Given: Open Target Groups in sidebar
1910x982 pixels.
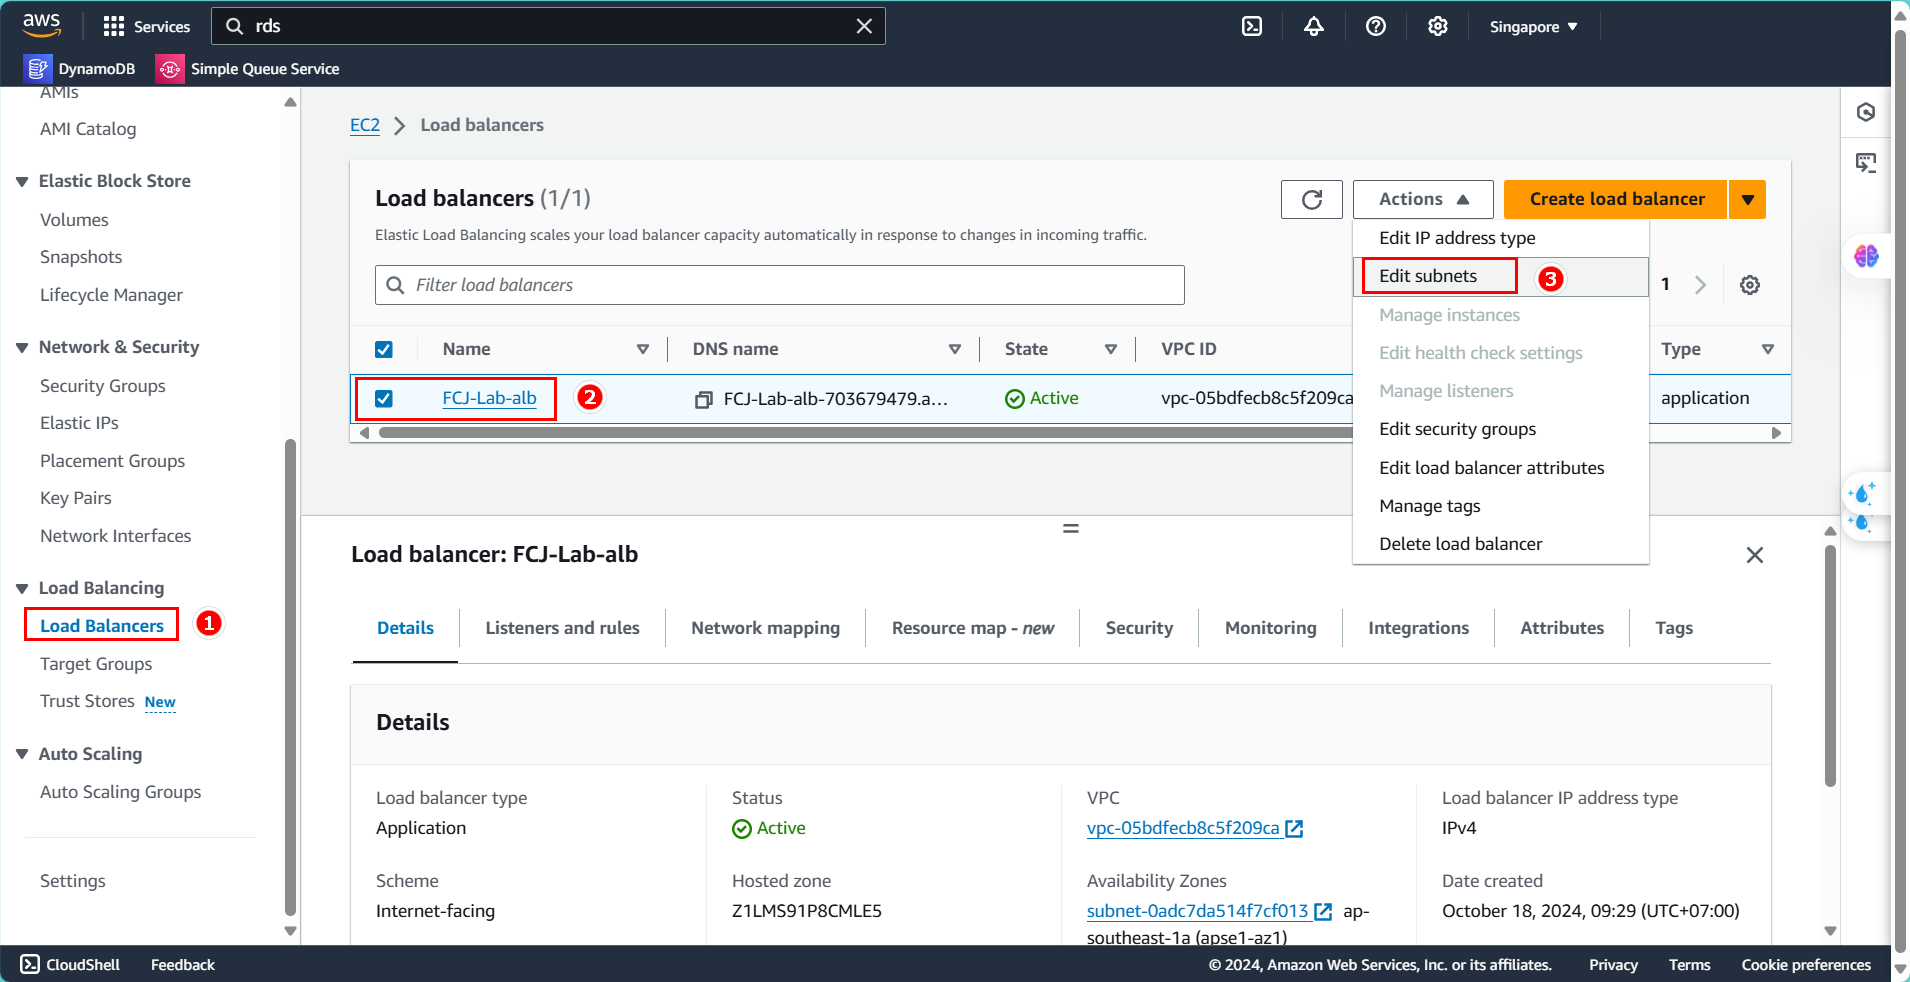Looking at the screenshot, I should [x=96, y=664].
